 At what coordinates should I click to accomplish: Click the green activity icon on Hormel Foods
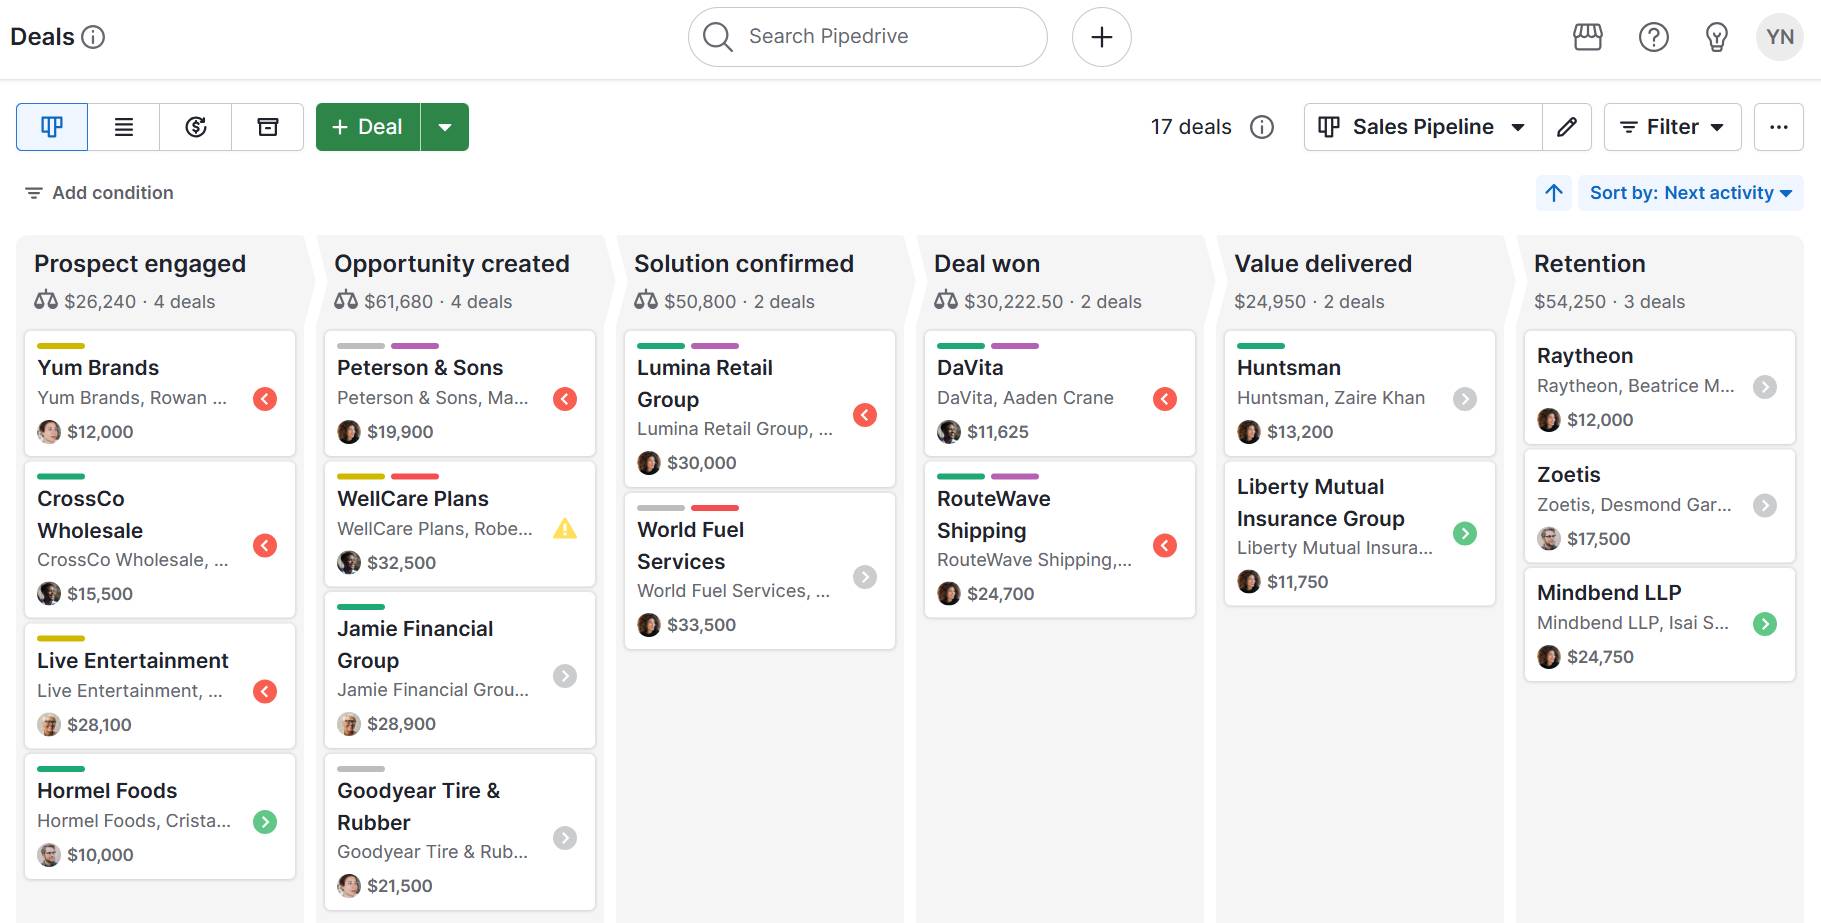265,822
